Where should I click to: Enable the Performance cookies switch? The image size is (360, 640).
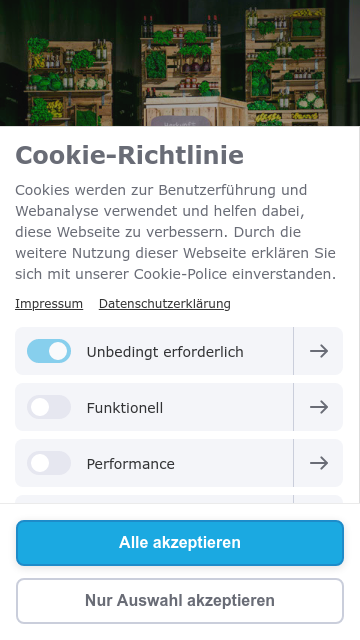(49, 463)
